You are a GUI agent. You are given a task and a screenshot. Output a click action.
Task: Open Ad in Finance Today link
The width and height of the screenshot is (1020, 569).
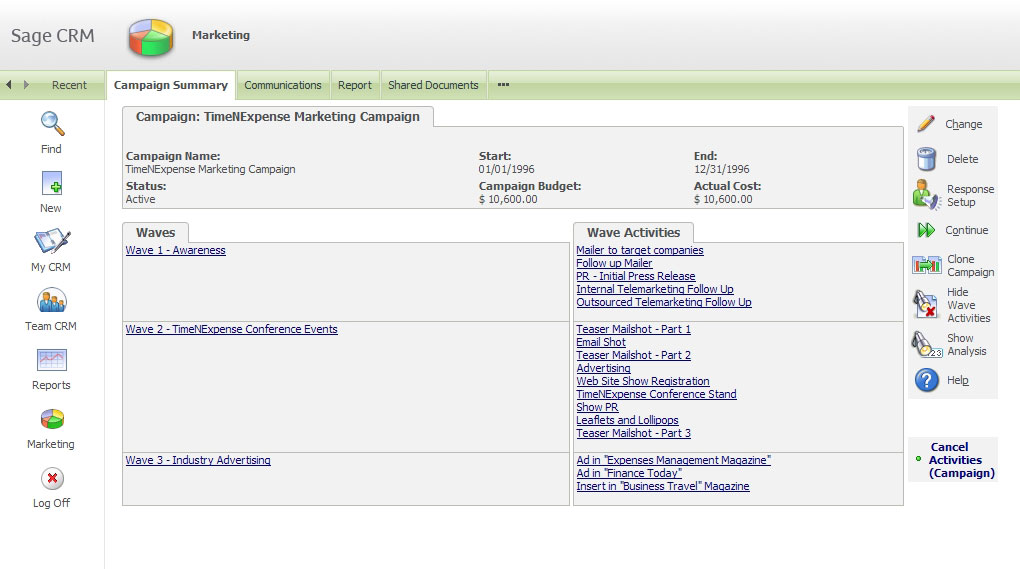(629, 473)
